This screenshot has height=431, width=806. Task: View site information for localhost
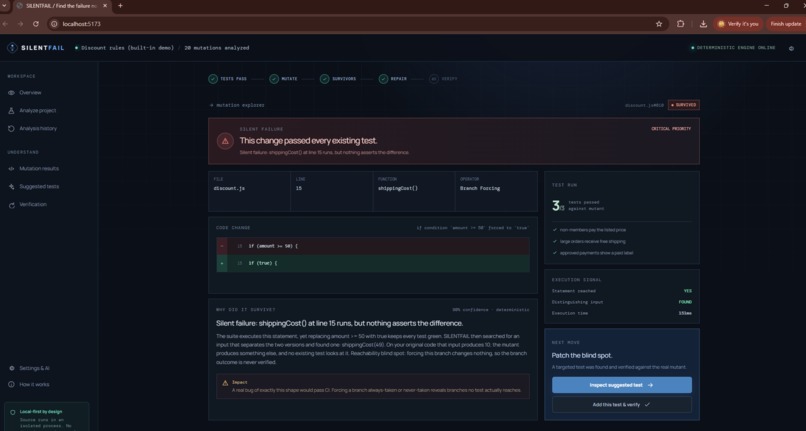click(54, 24)
